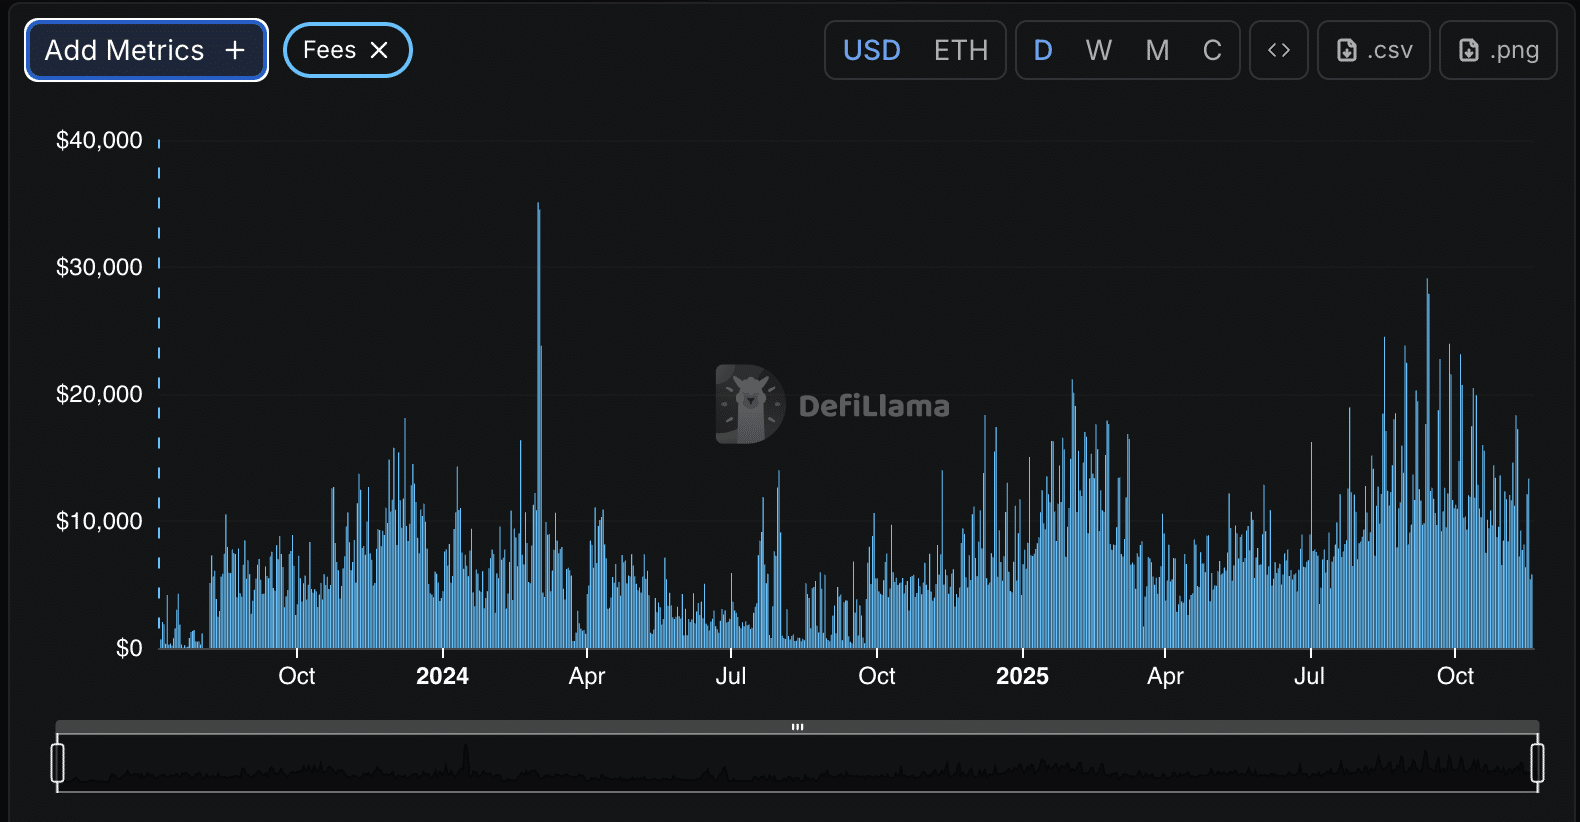Screen dimensions: 1580x822
Task: Click the .png download file icon
Action: 1468,50
